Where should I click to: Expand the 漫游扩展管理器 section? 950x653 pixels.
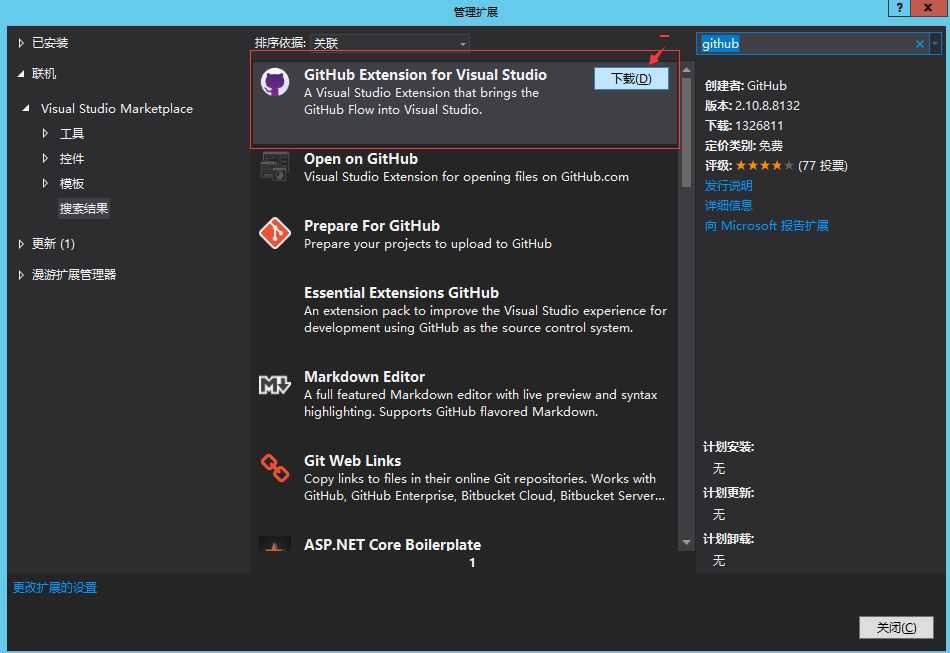click(x=21, y=274)
